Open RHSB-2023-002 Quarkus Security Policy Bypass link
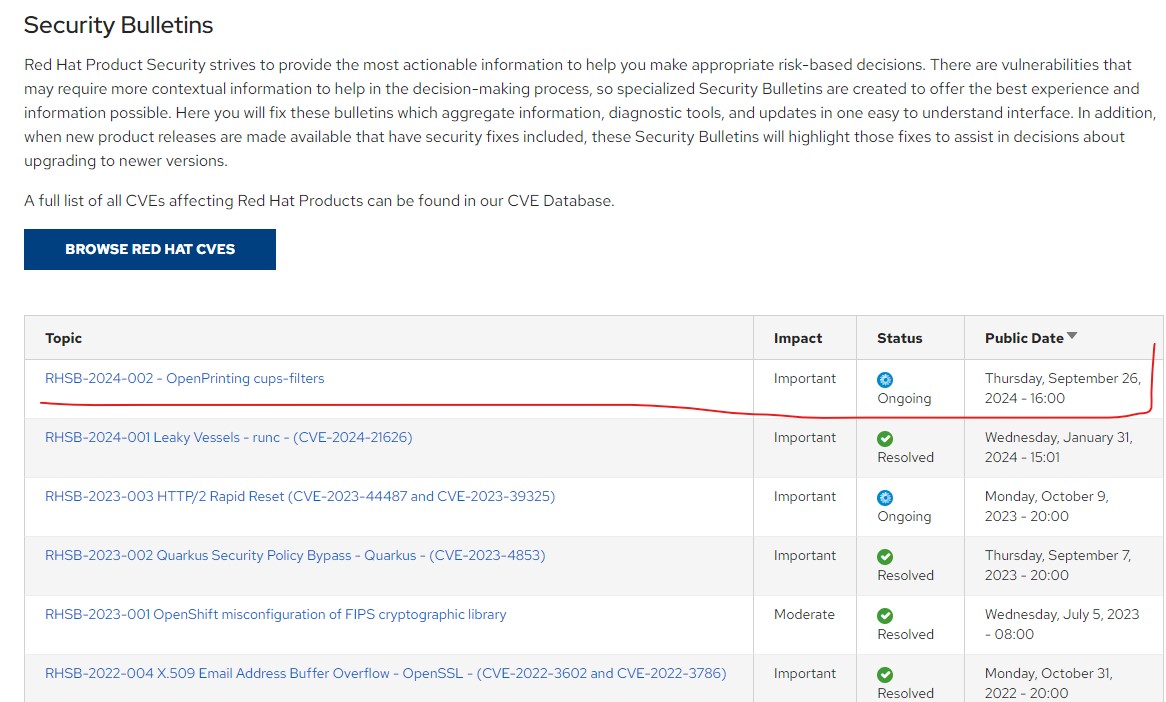Viewport: 1166px width, 702px height. [x=295, y=556]
